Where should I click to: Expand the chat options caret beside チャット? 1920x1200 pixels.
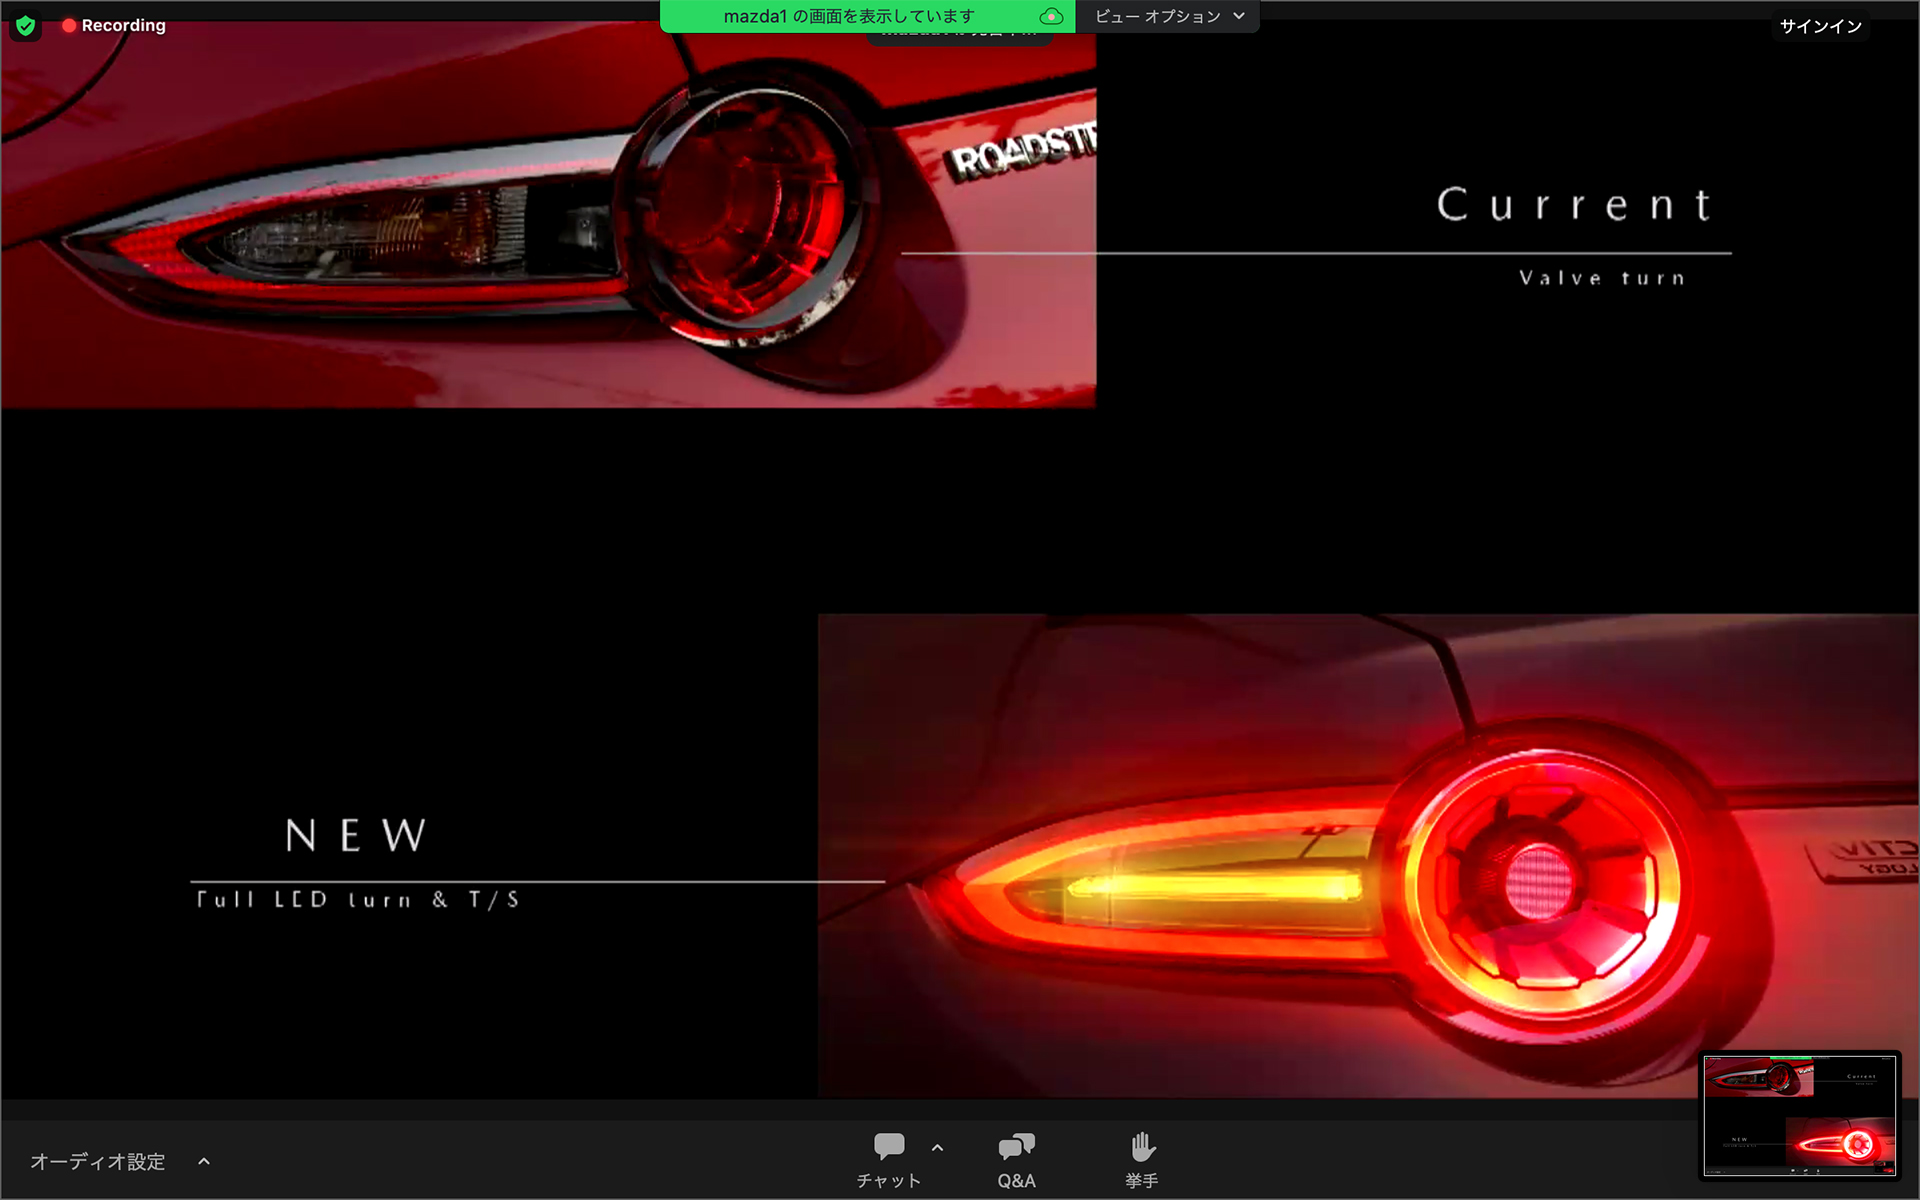coord(937,1147)
